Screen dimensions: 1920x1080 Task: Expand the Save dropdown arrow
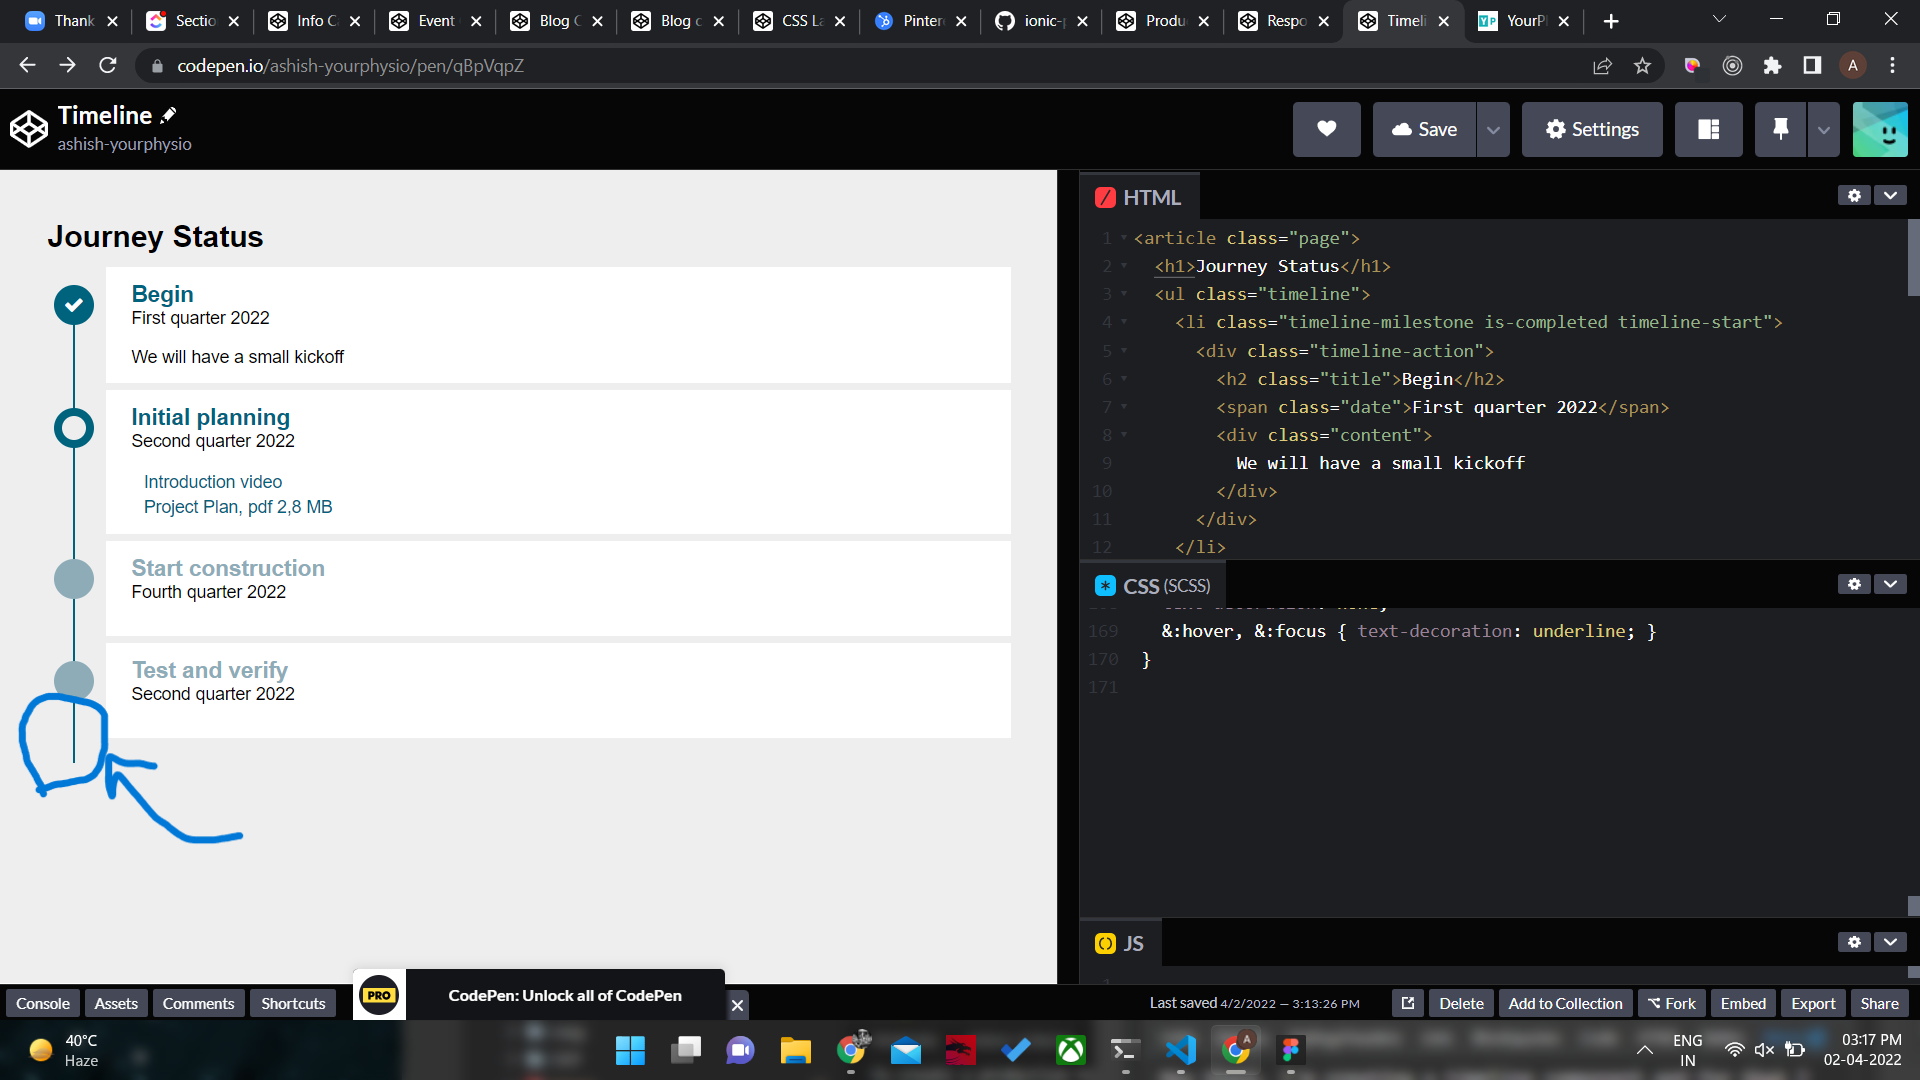point(1491,128)
